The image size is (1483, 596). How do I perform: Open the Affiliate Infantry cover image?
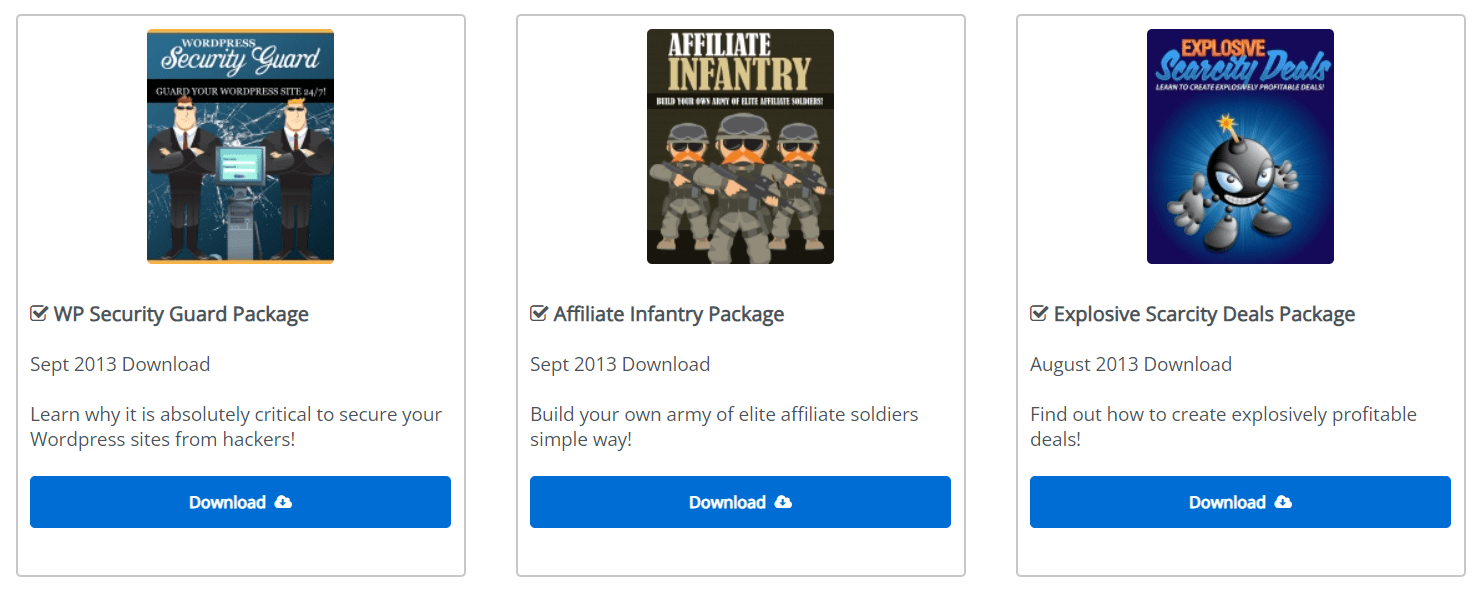click(x=740, y=146)
